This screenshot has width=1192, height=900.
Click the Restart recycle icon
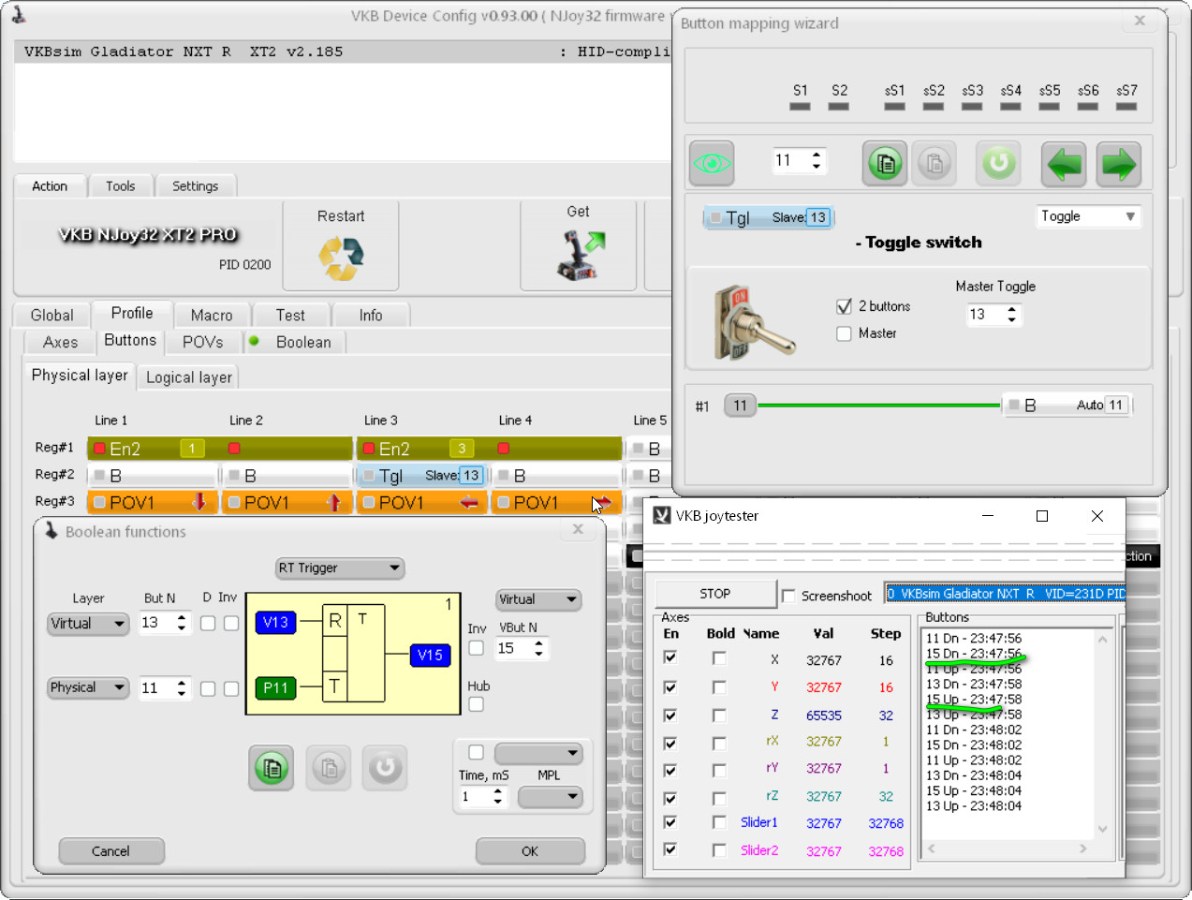(x=341, y=258)
